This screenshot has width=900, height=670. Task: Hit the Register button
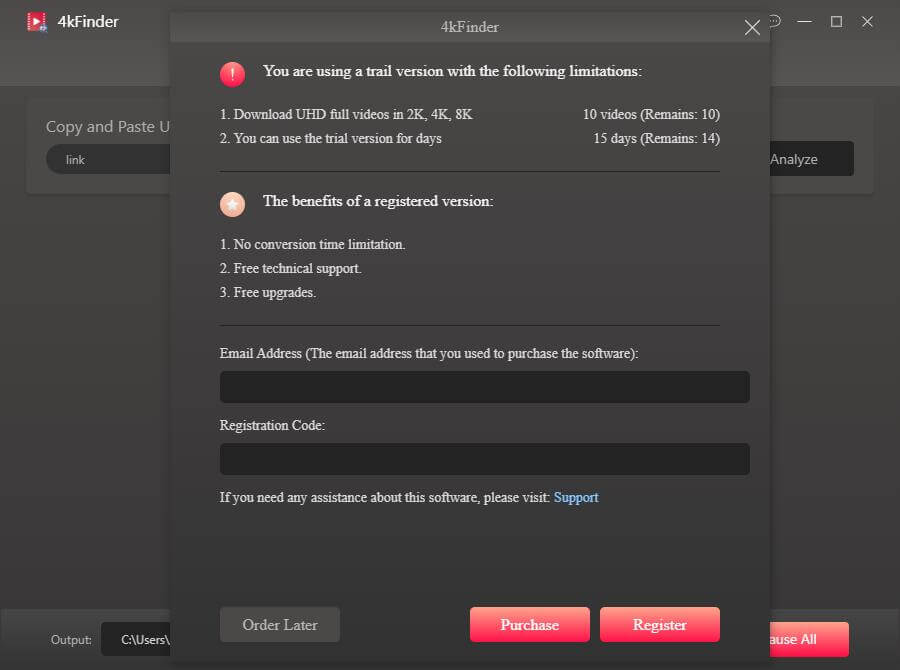659,625
